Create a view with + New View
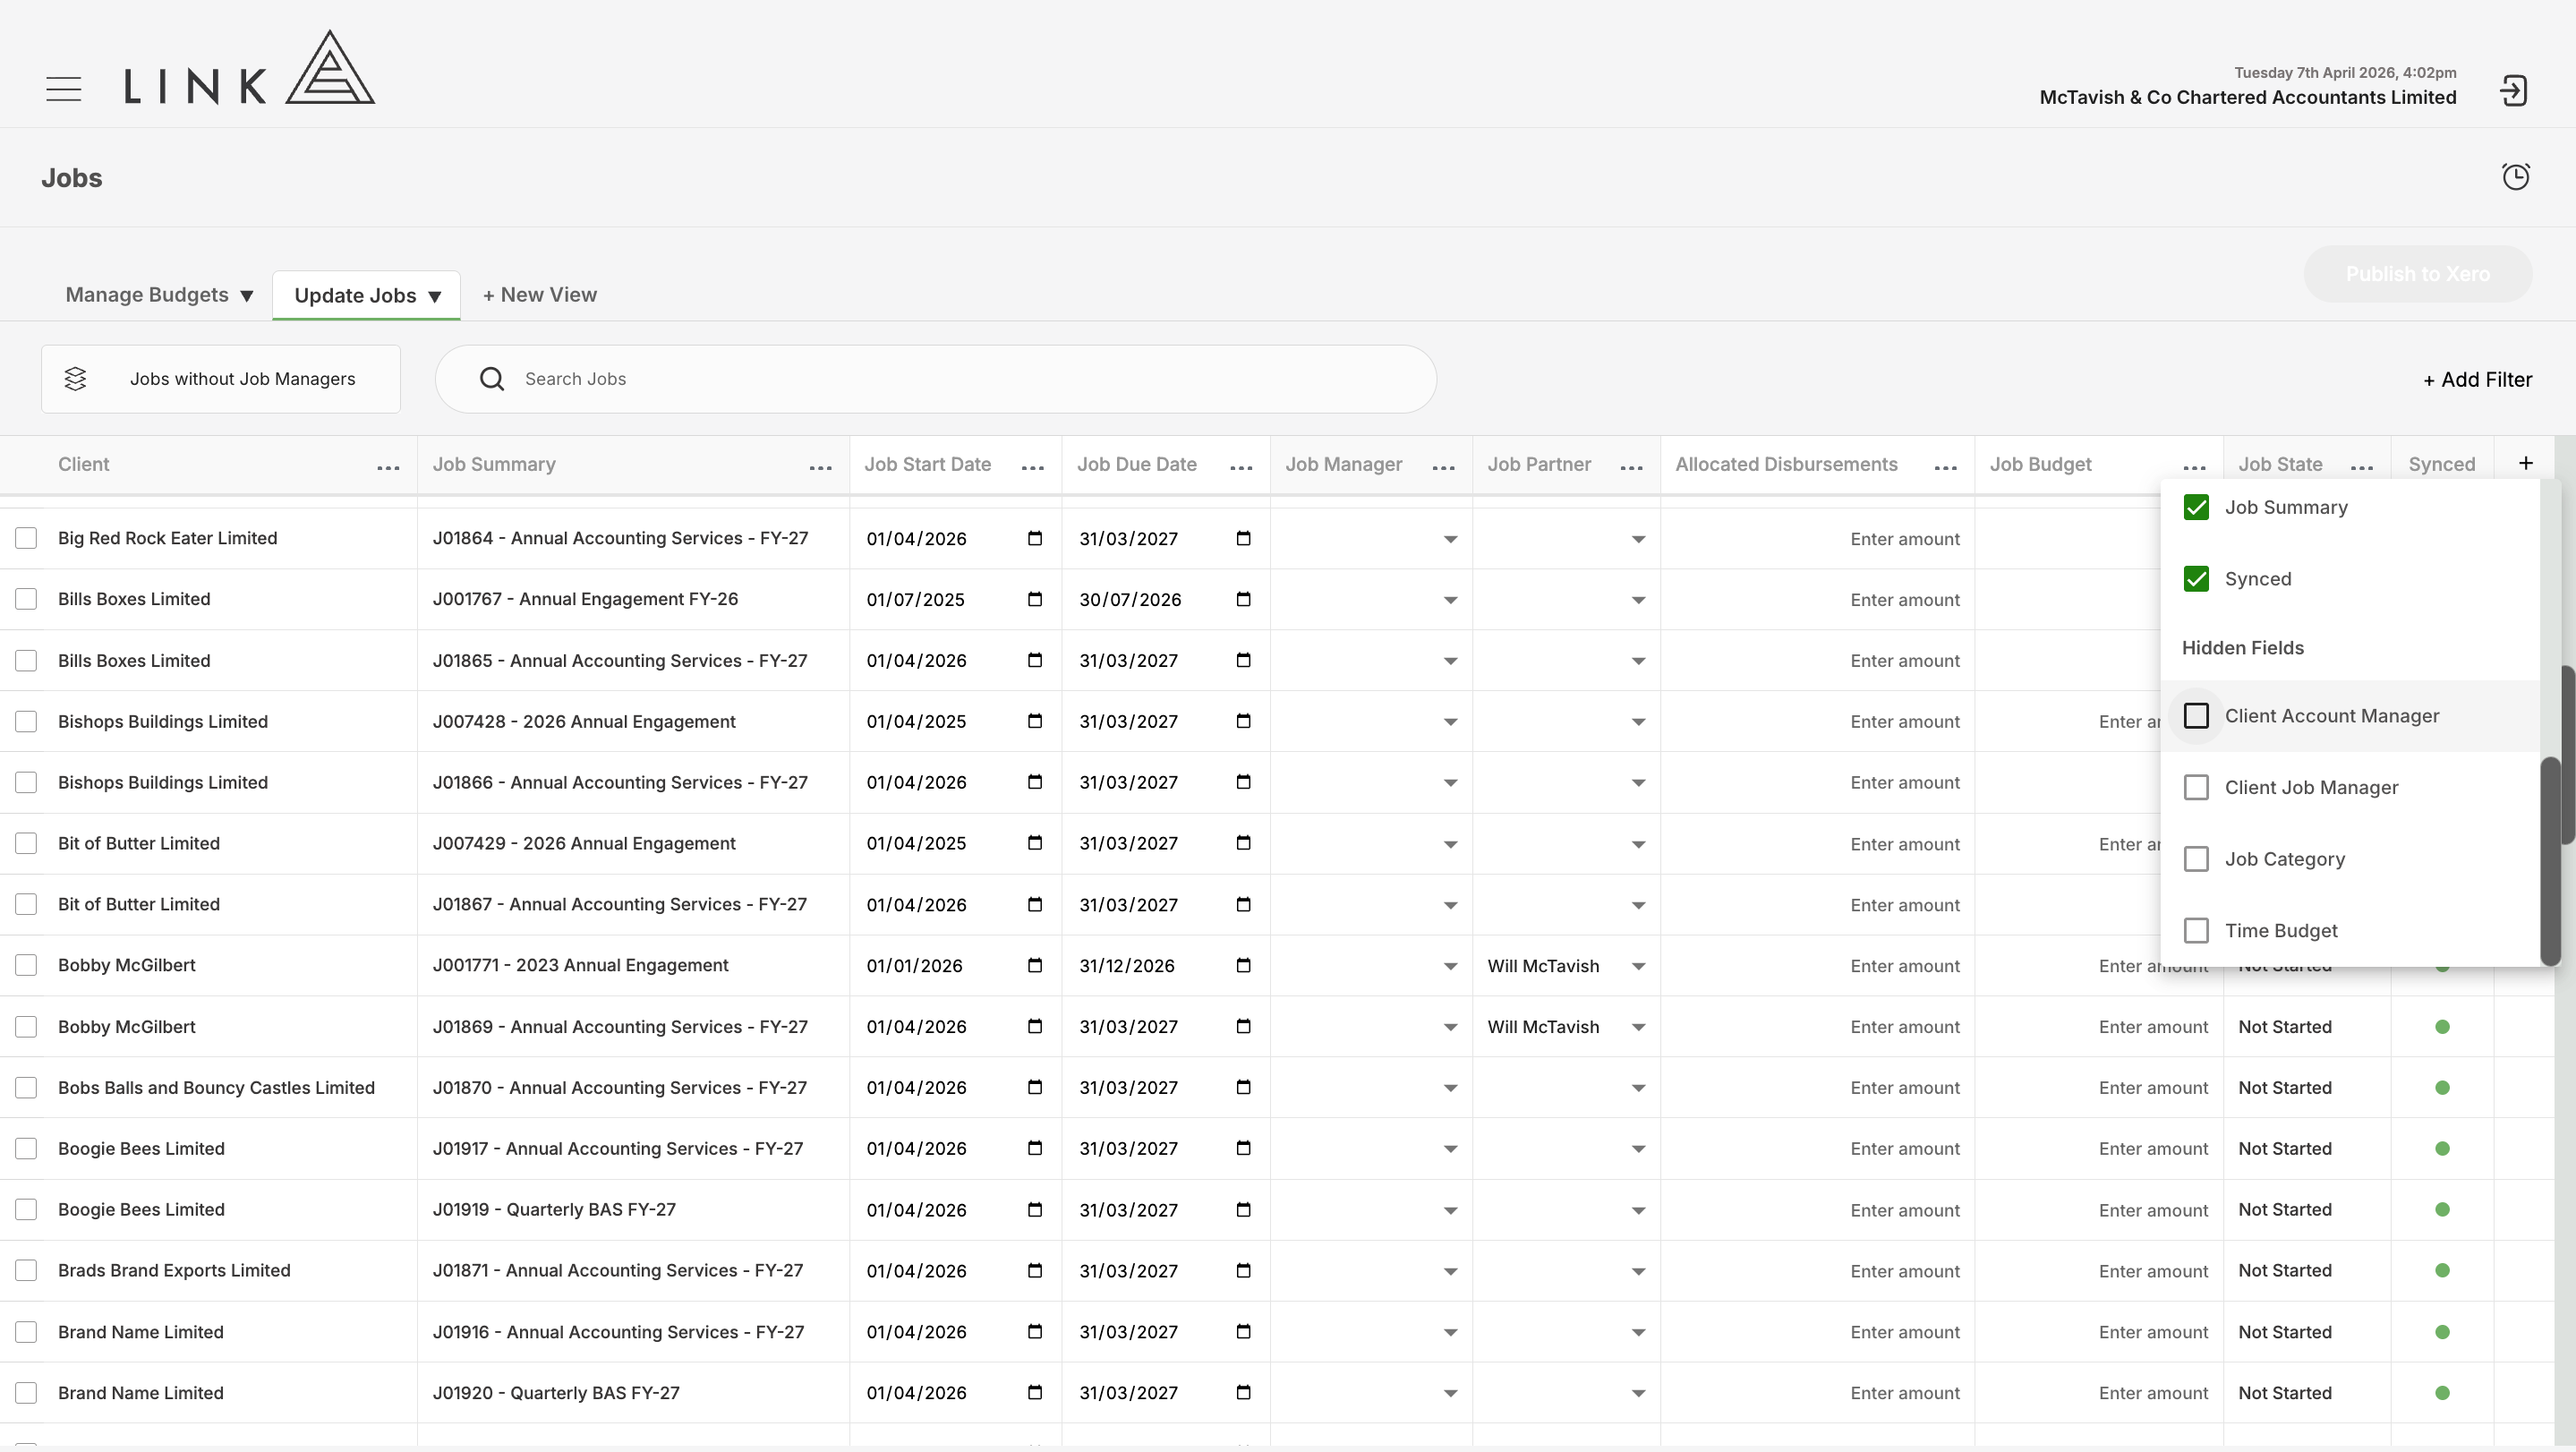This screenshot has width=2576, height=1452. (x=540, y=295)
